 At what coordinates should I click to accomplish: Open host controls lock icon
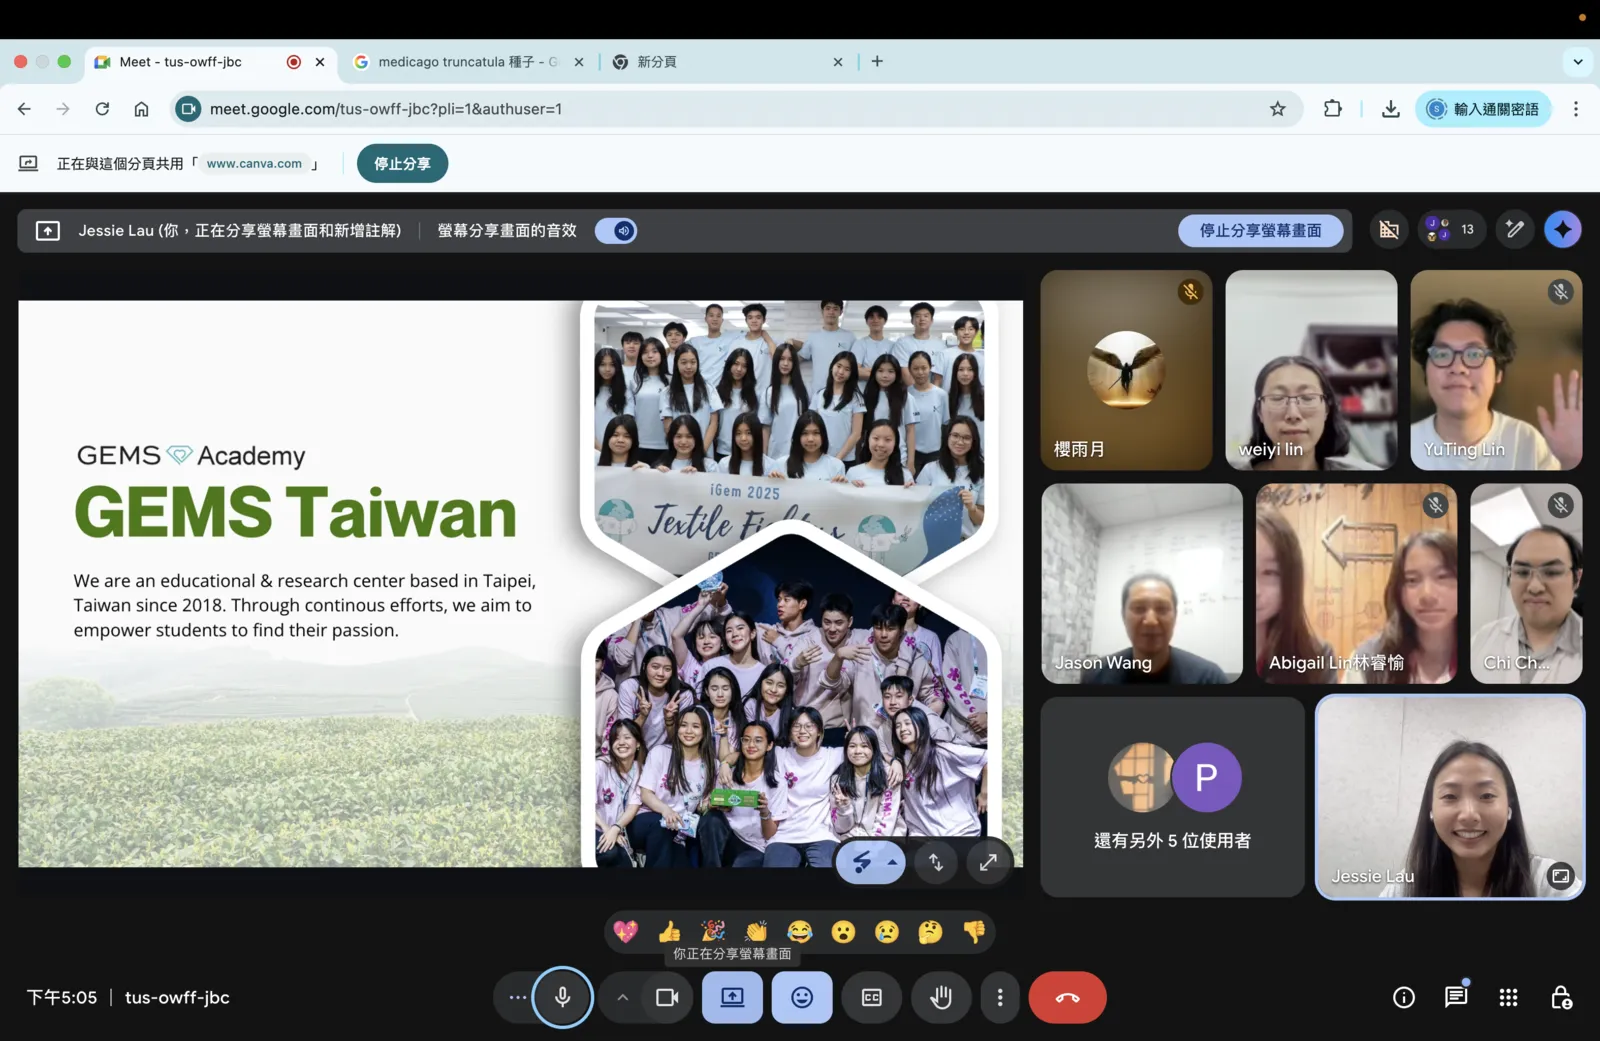click(x=1561, y=997)
